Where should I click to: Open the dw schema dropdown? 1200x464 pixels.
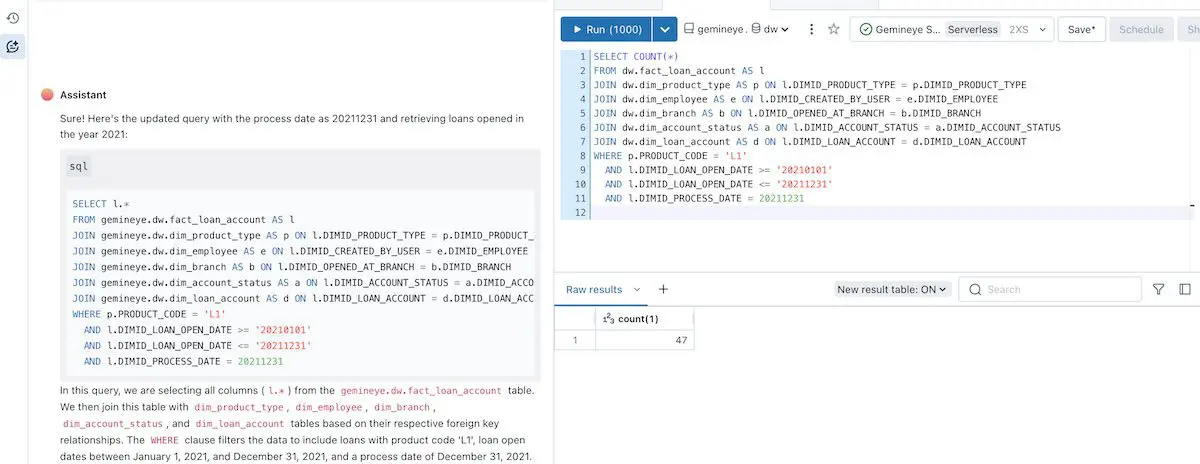pos(770,30)
